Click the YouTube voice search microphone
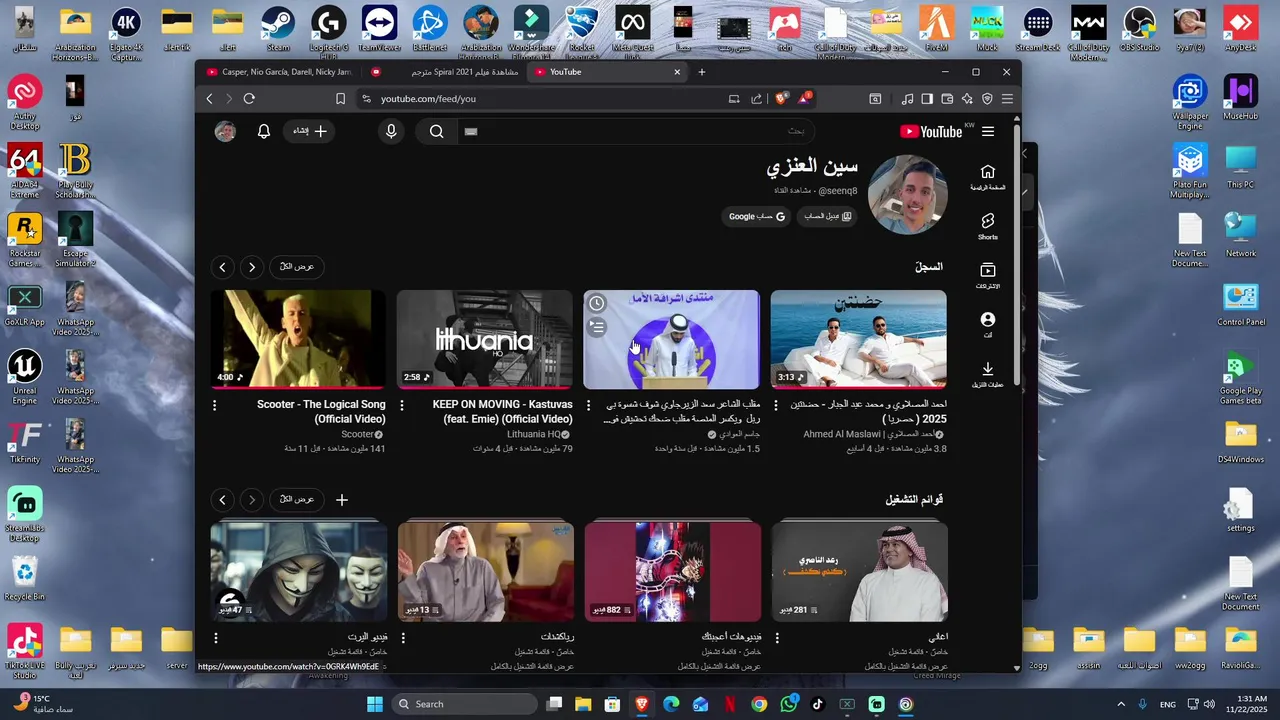 coord(391,131)
